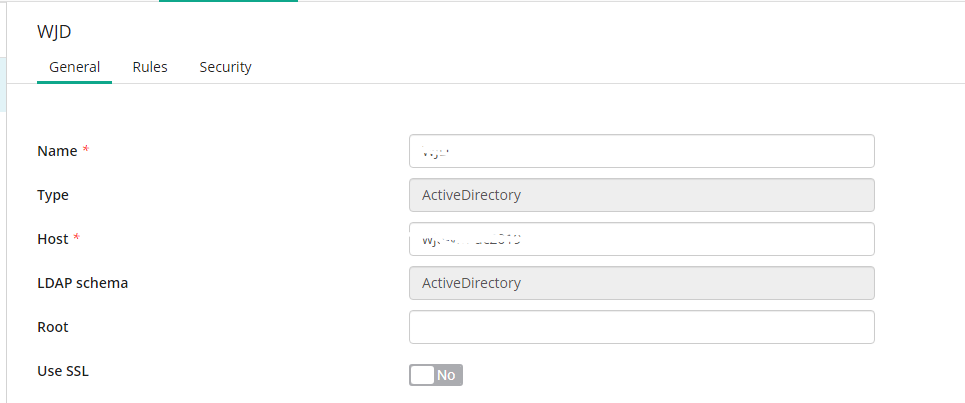Image resolution: width=965 pixels, height=403 pixels.
Task: Click the disabled Type ActiveDirectory field
Action: [641, 195]
